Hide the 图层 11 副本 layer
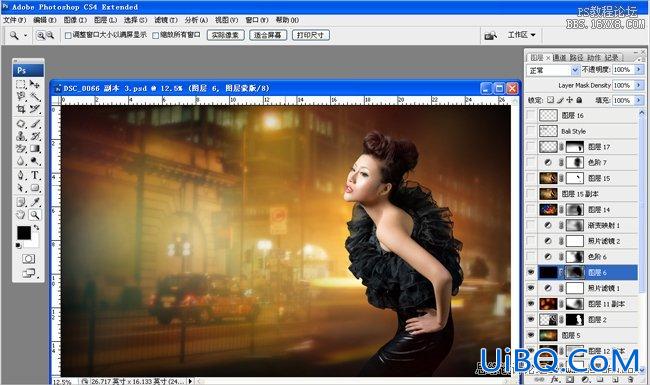The image size is (650, 385). [x=531, y=304]
